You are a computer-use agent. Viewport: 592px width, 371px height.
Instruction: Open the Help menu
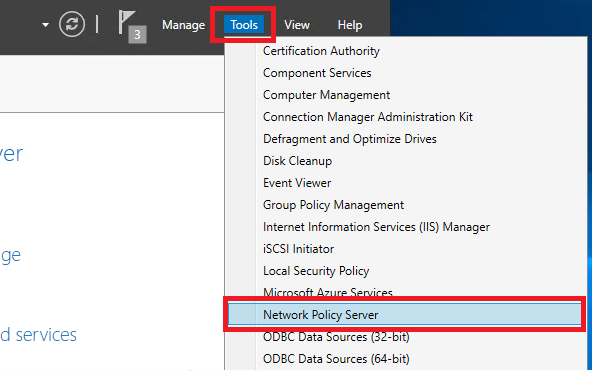coord(350,25)
